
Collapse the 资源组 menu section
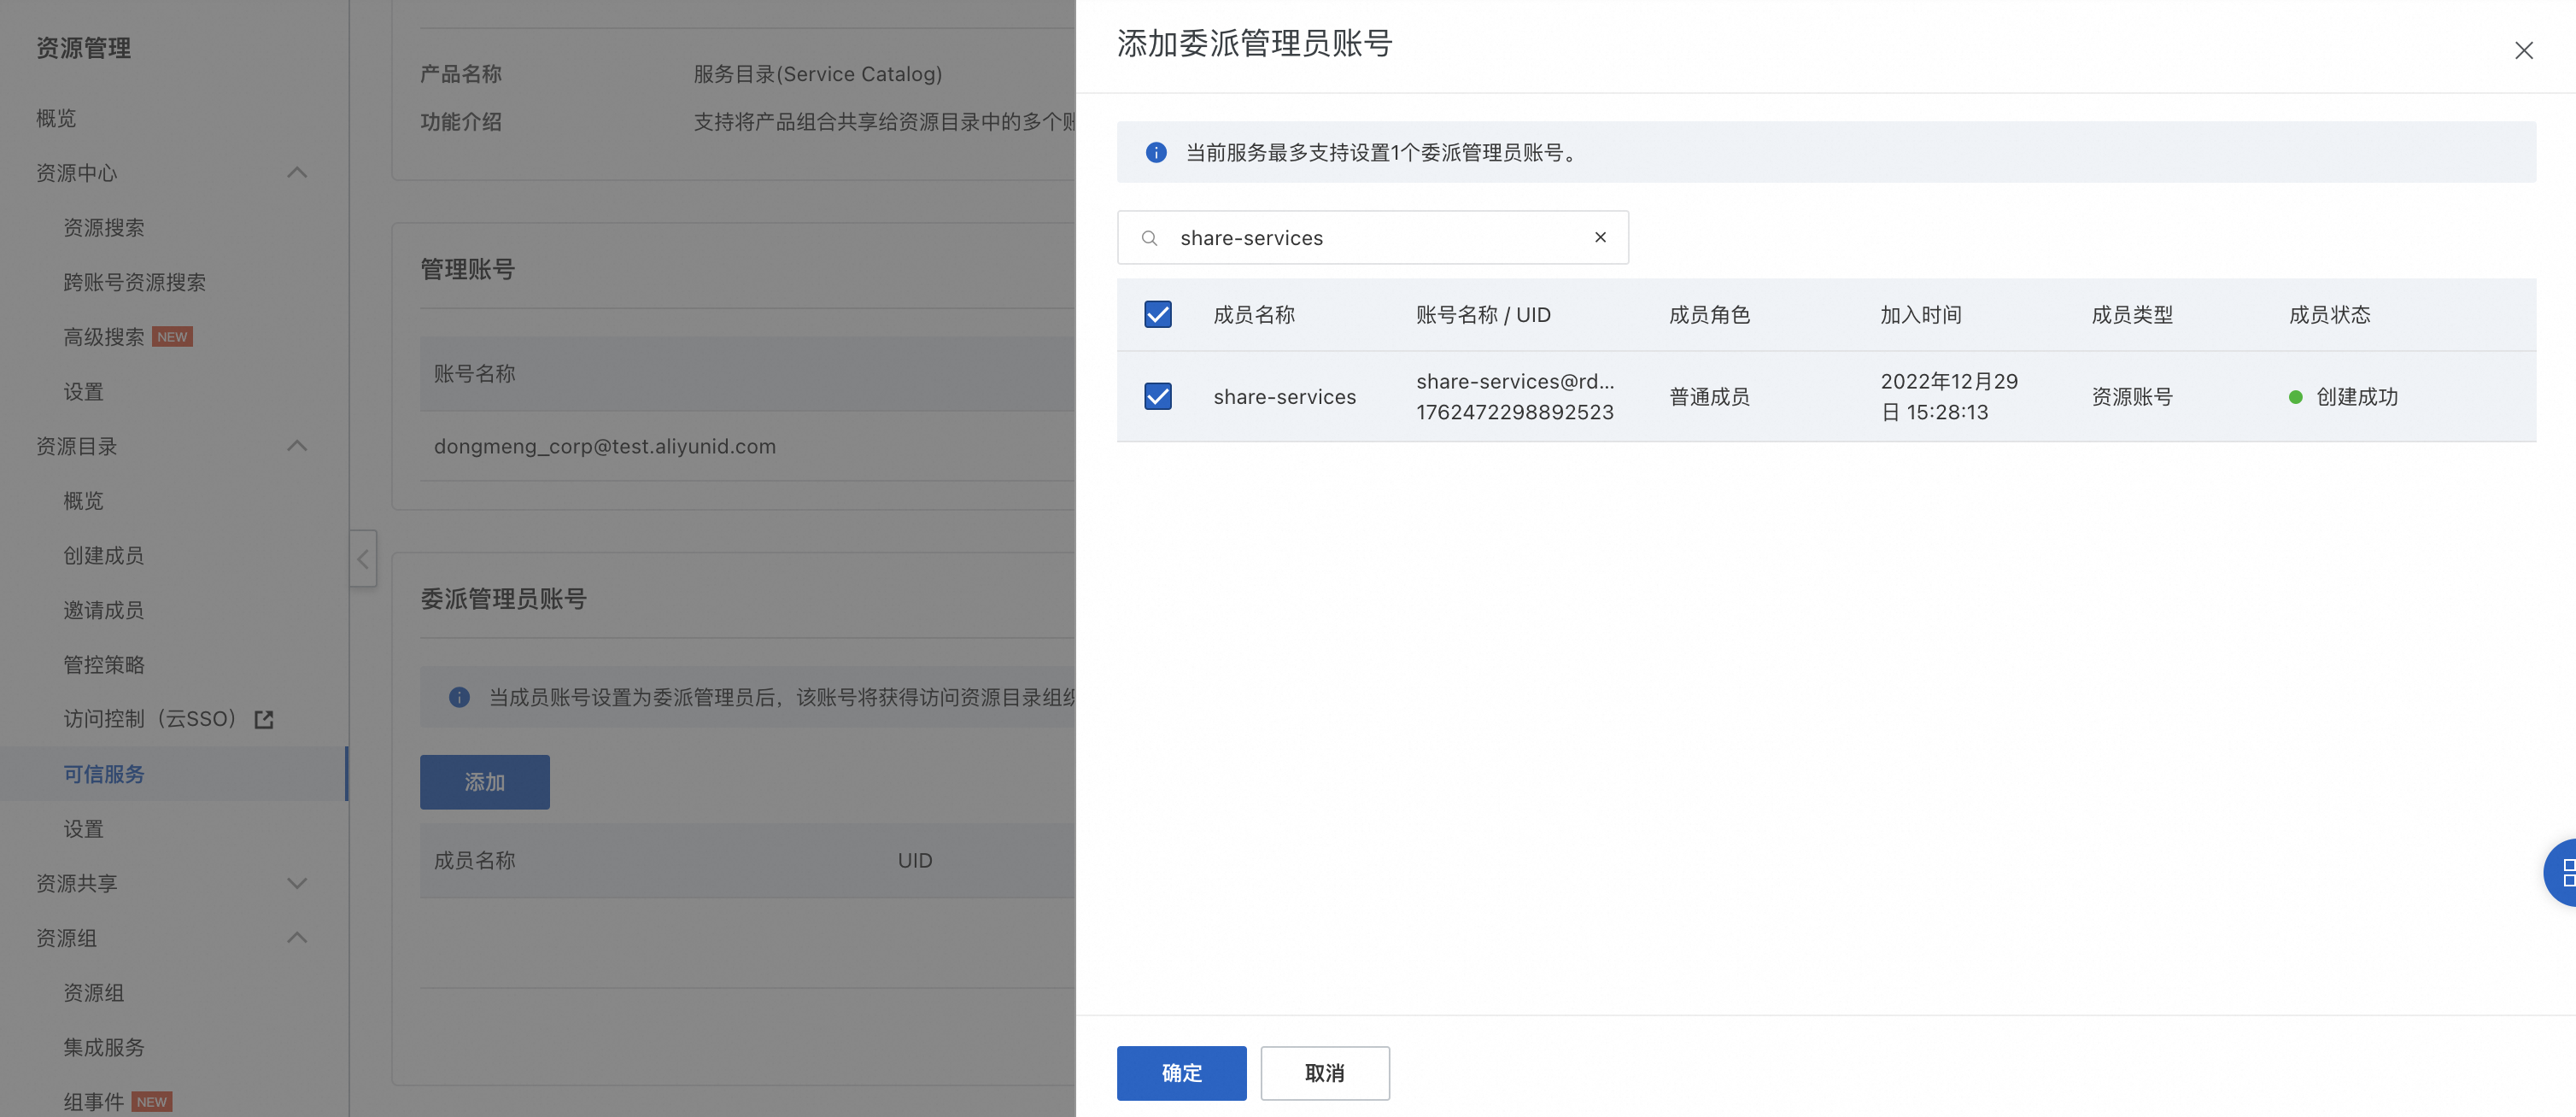(296, 938)
